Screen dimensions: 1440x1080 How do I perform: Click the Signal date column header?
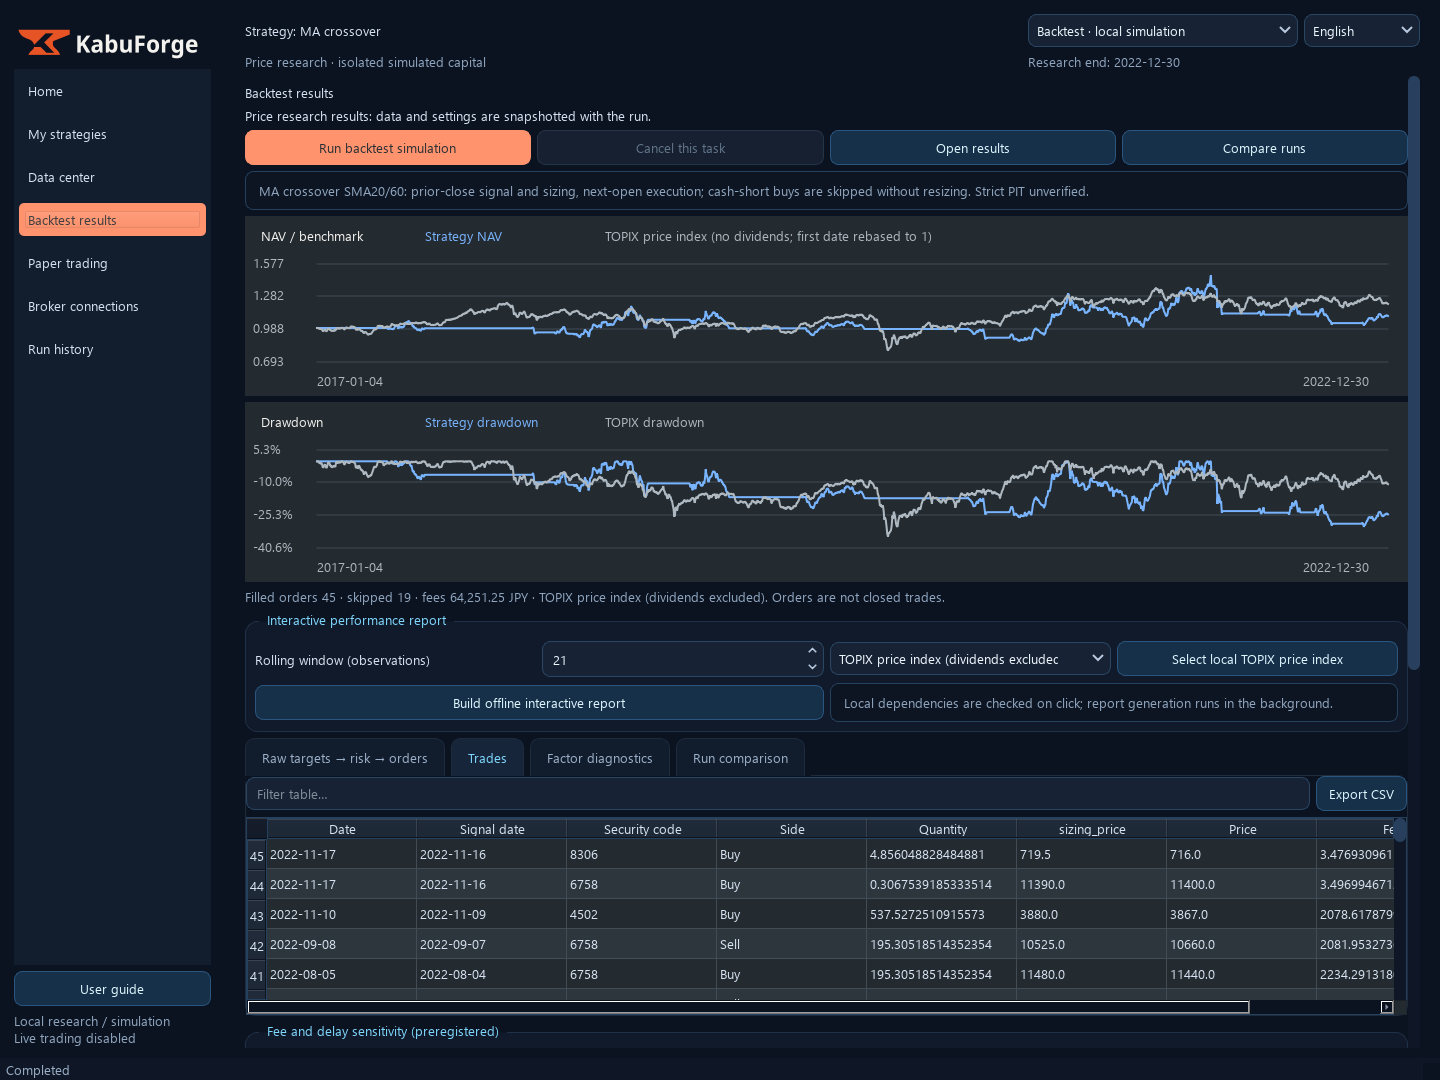pos(492,829)
